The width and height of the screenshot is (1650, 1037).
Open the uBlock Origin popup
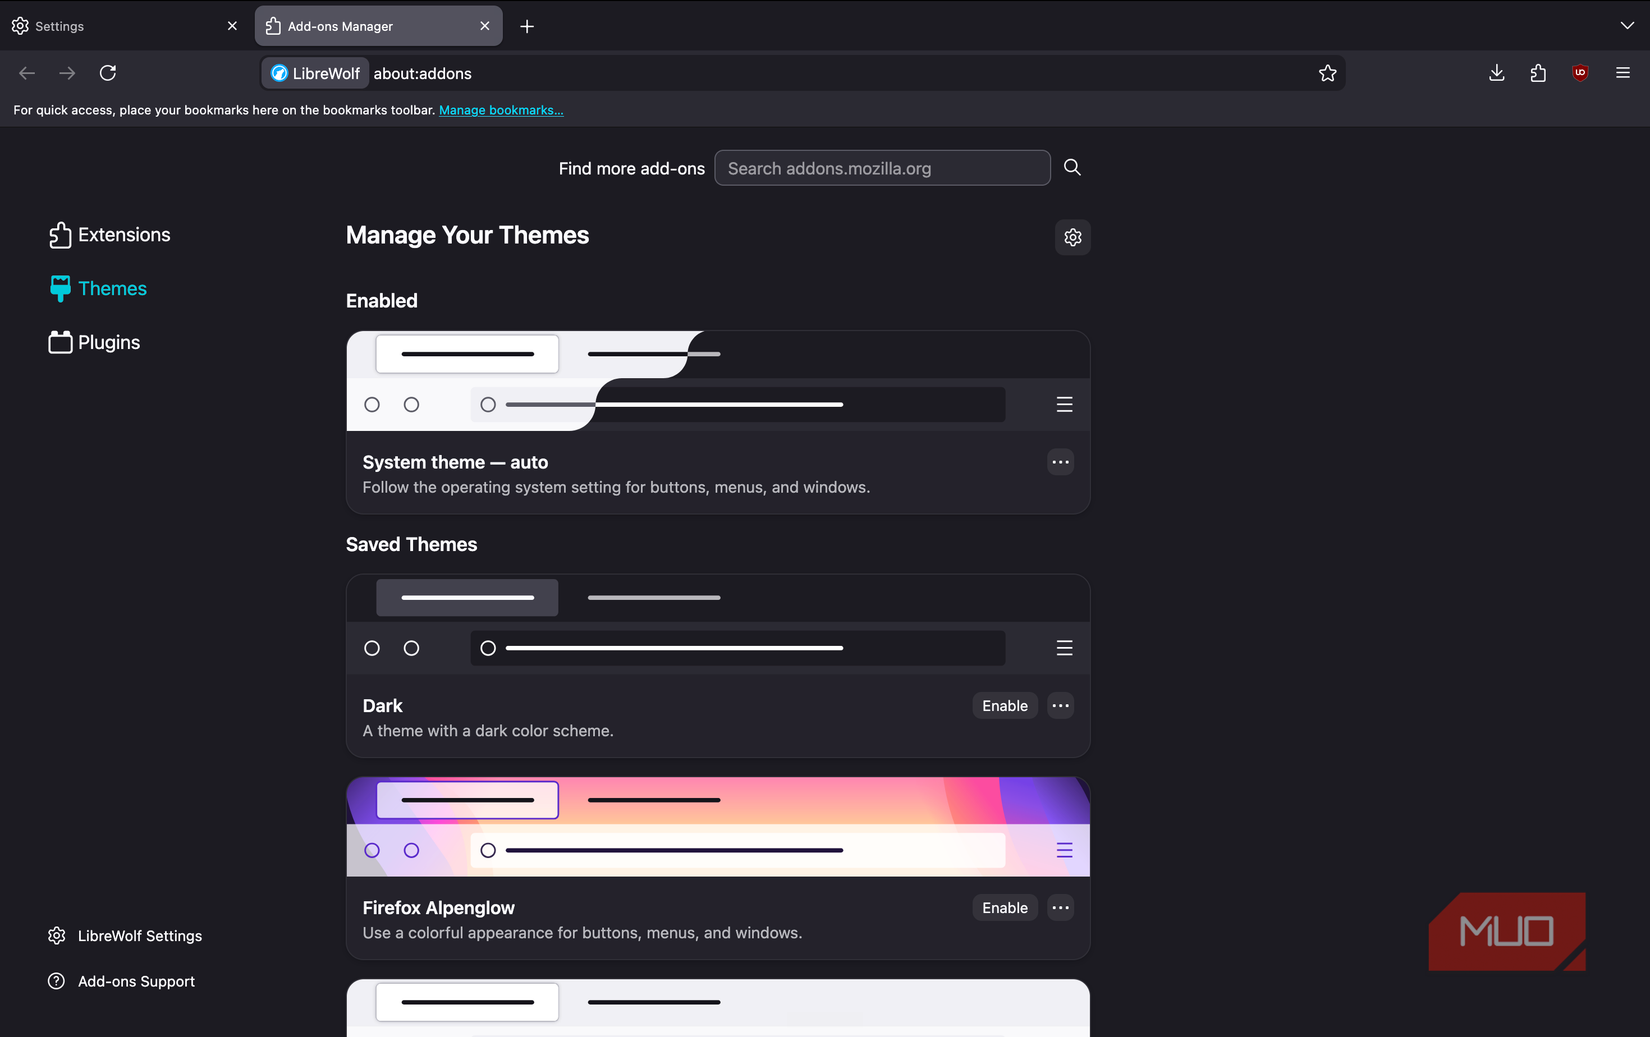[1580, 73]
